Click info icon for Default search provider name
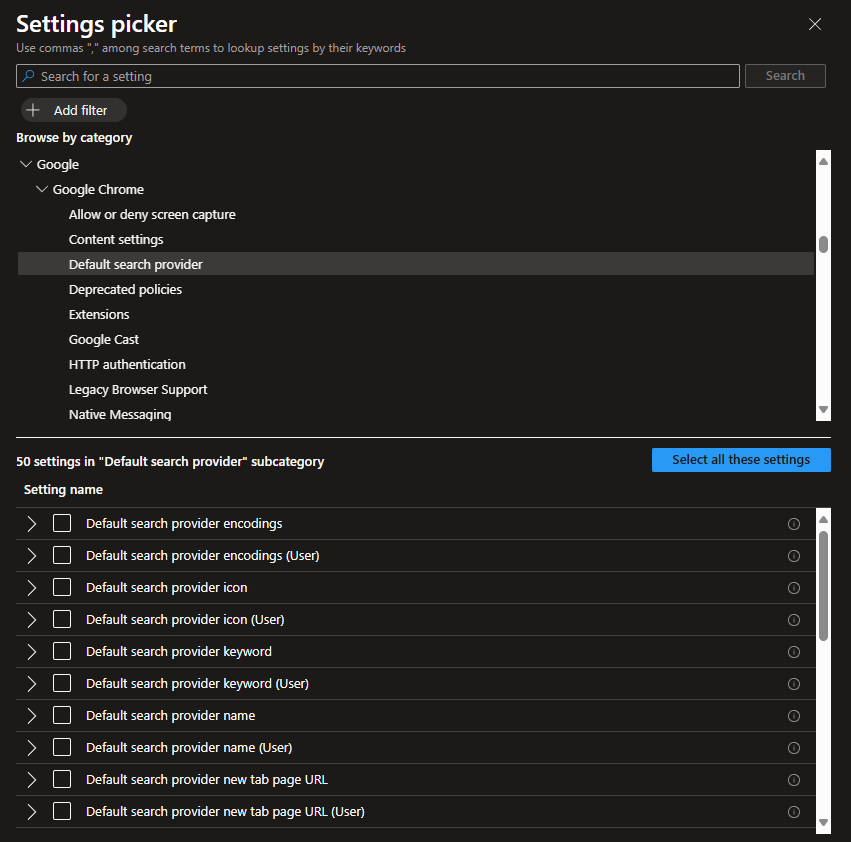The width and height of the screenshot is (851, 842). [793, 716]
